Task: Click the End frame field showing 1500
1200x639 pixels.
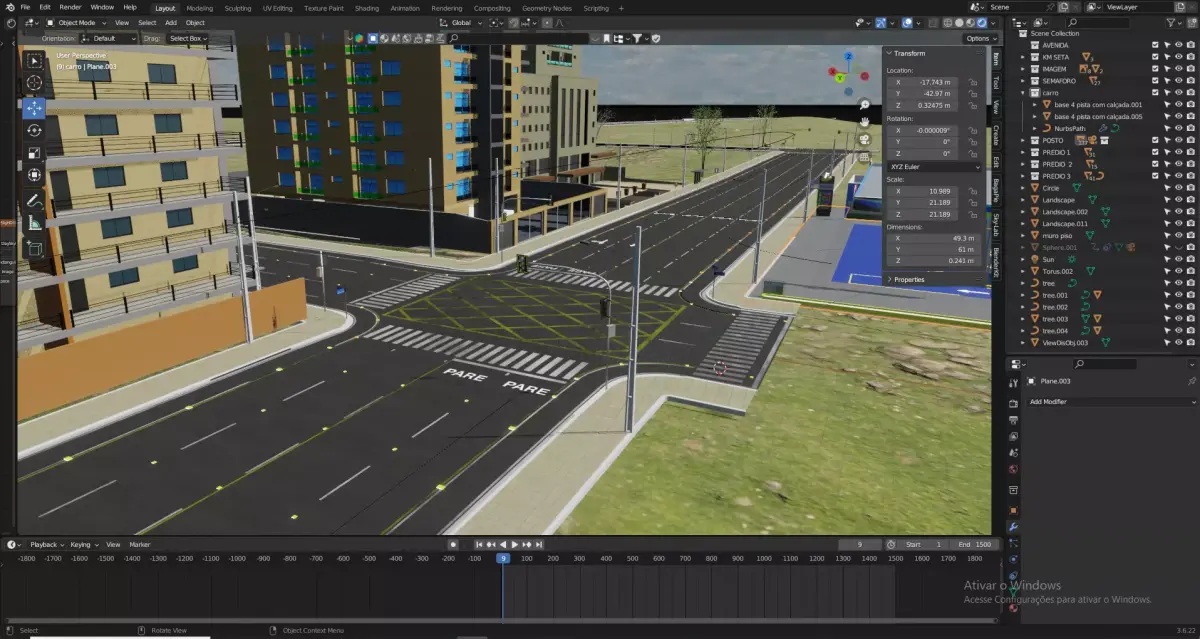Action: [976, 545]
